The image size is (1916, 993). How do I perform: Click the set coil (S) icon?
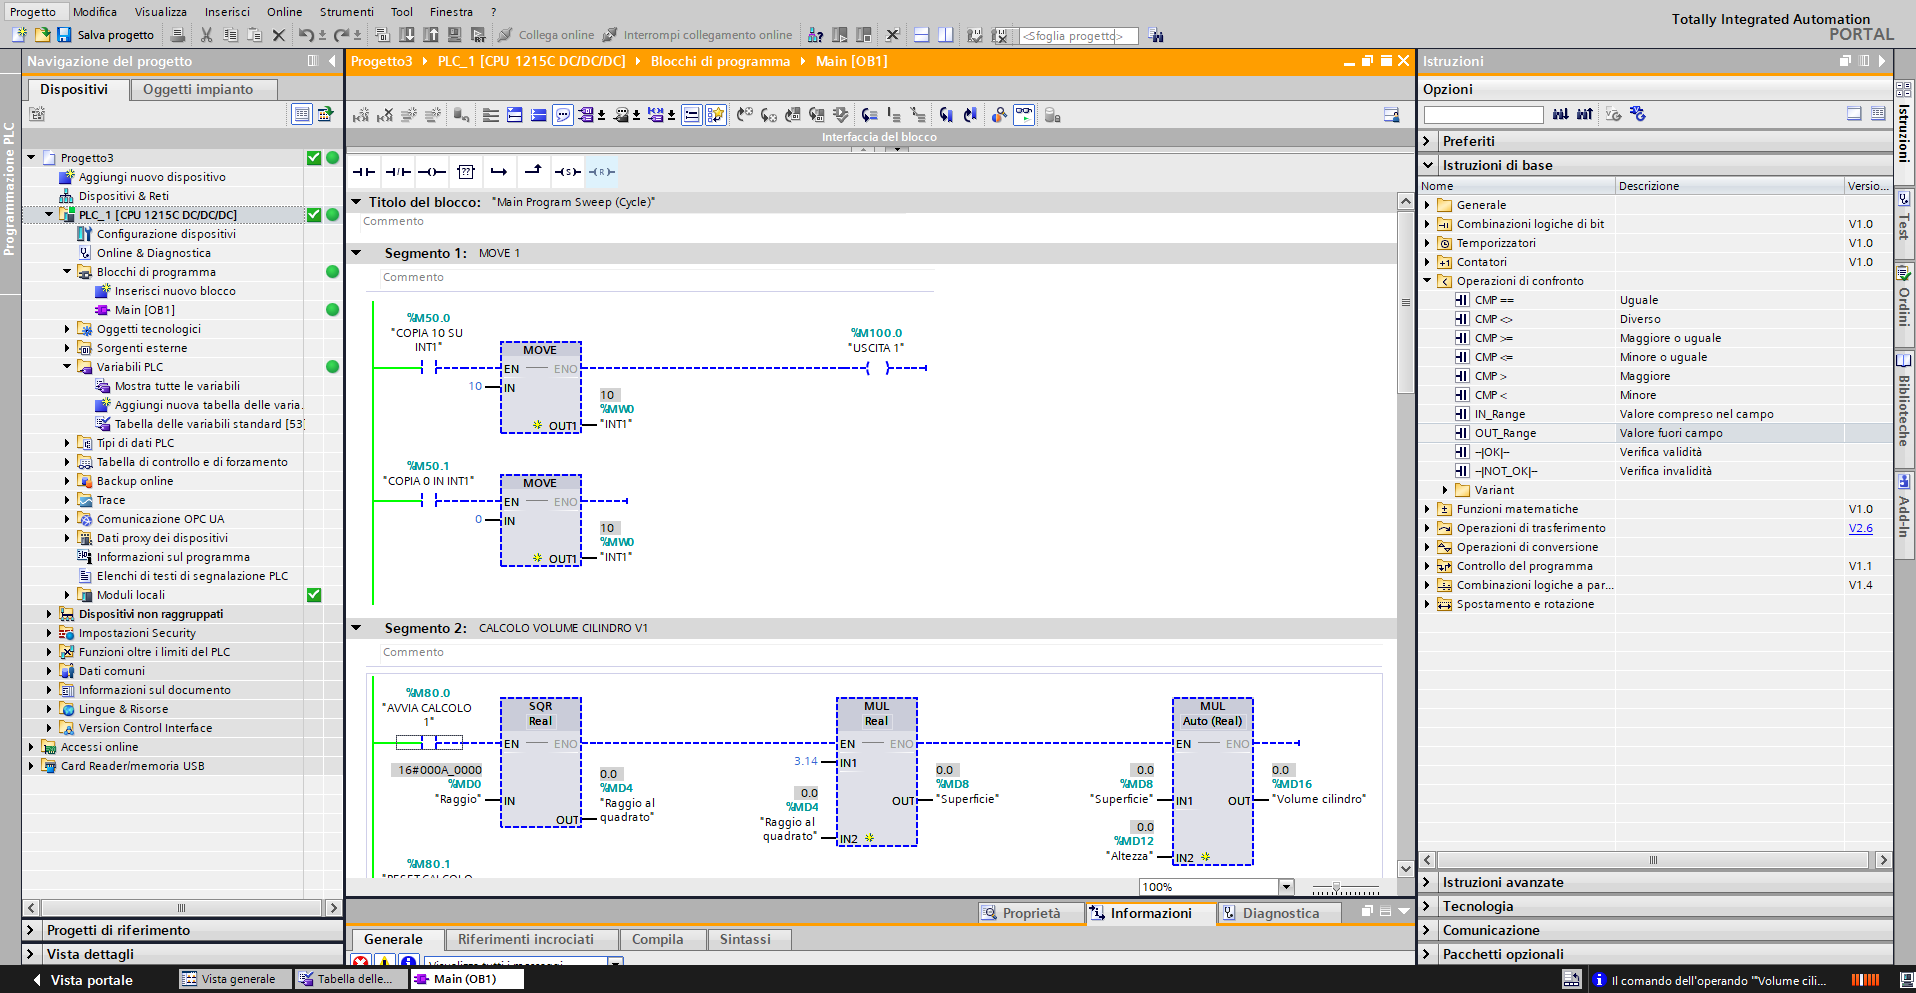pos(567,172)
